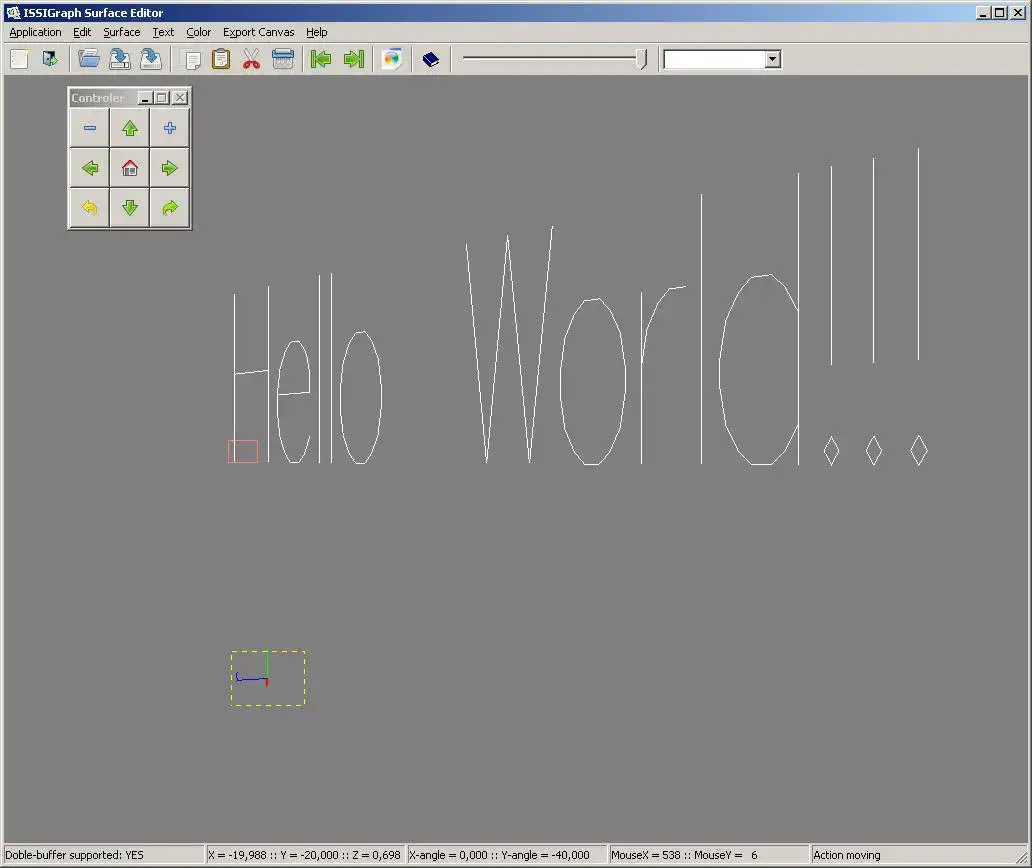Reset view with red Home icon
1032x868 pixels.
tap(130, 168)
